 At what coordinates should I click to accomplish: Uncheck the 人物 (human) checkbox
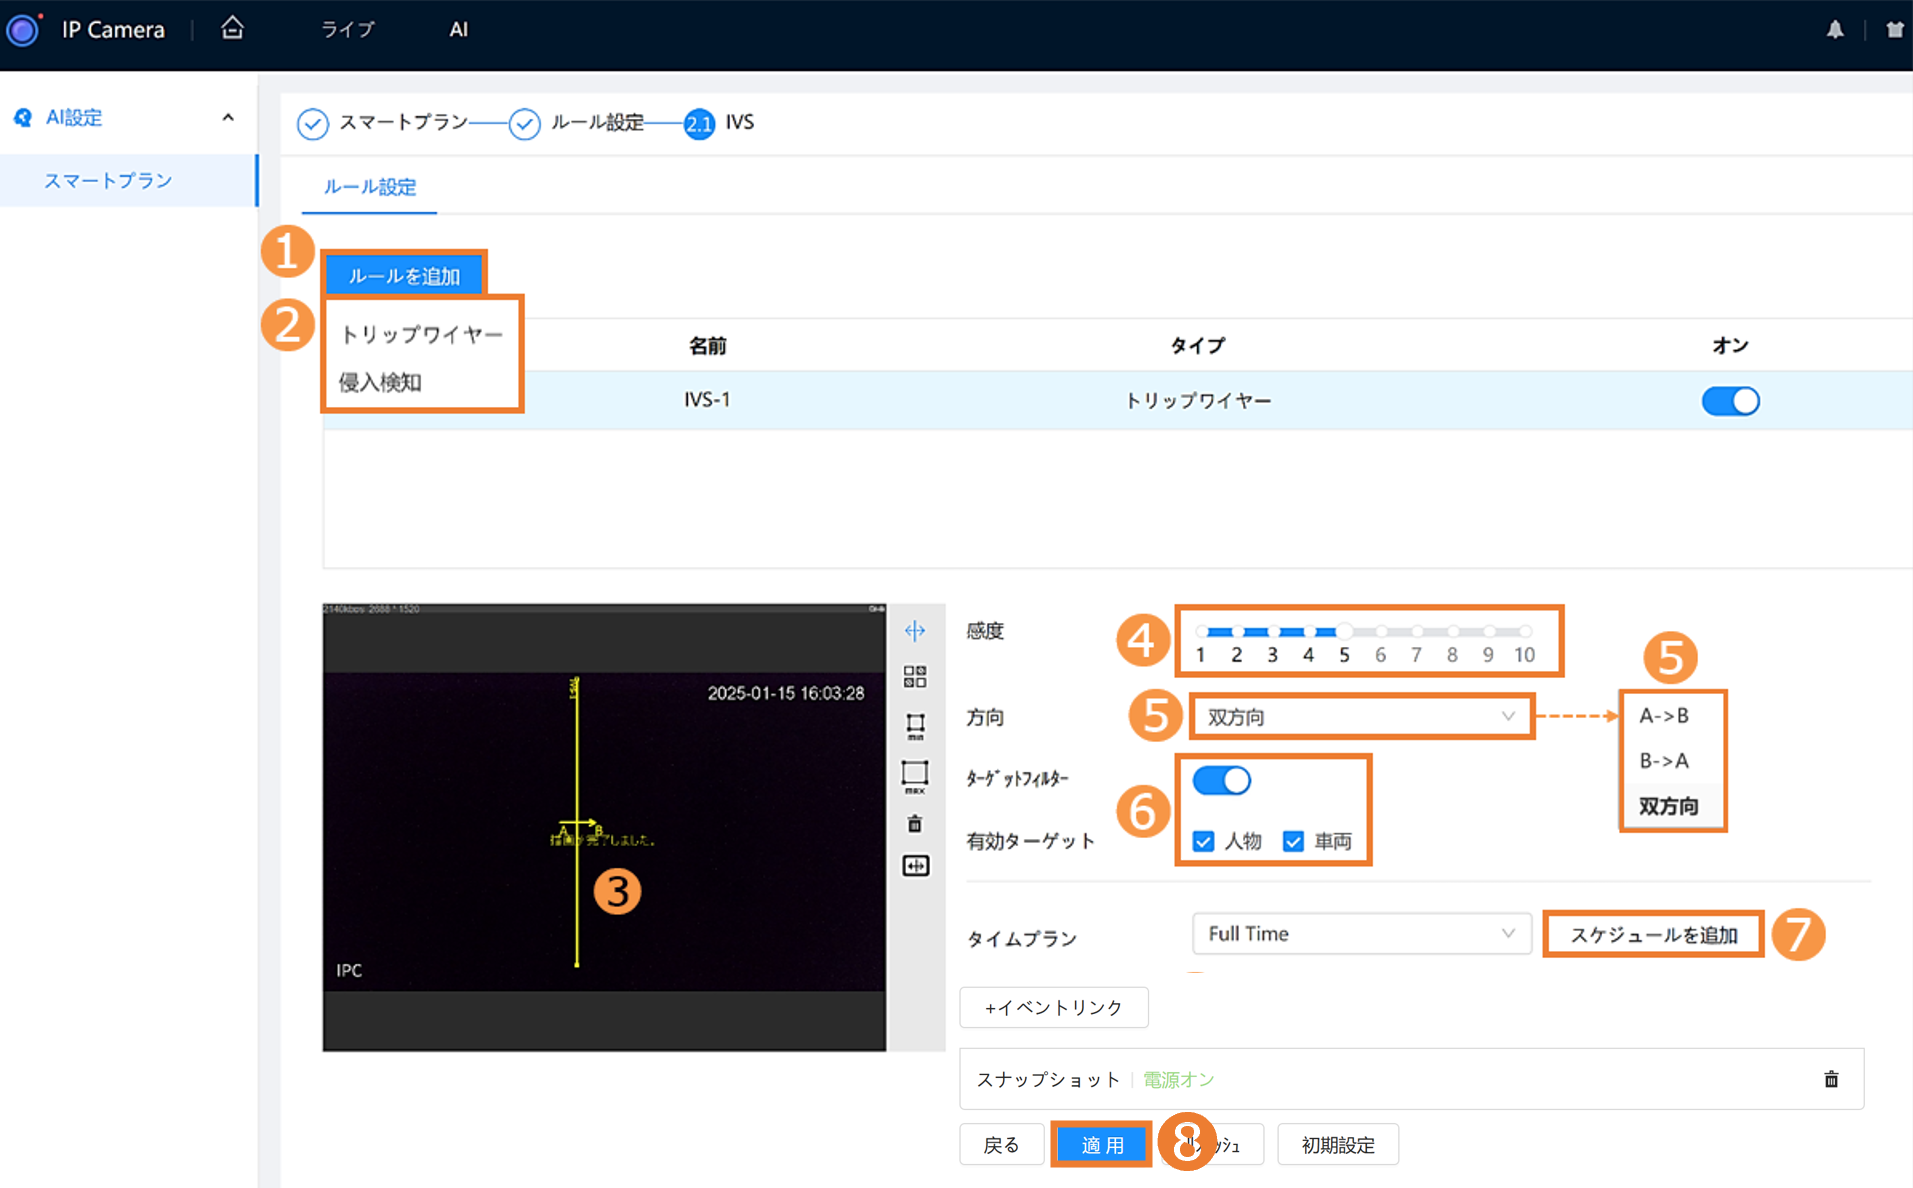coord(1204,841)
